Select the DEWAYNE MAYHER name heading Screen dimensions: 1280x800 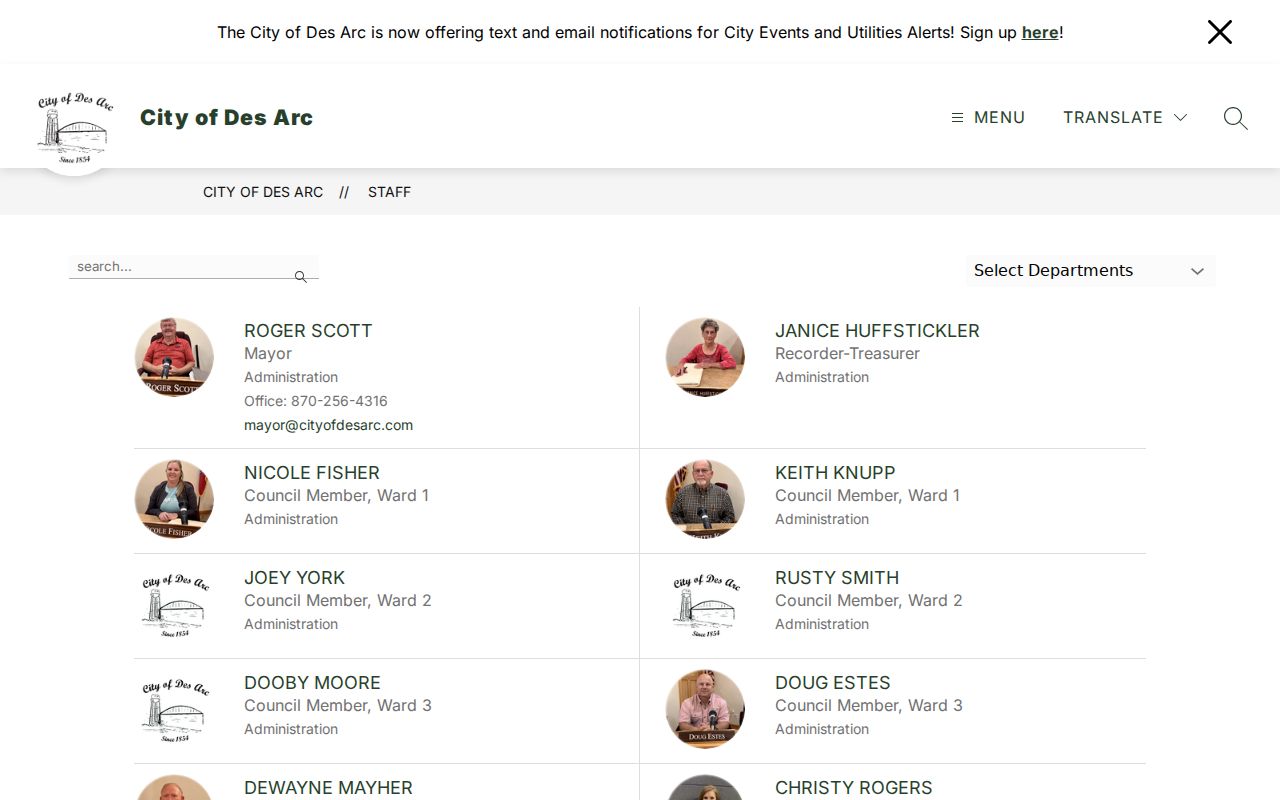(328, 788)
